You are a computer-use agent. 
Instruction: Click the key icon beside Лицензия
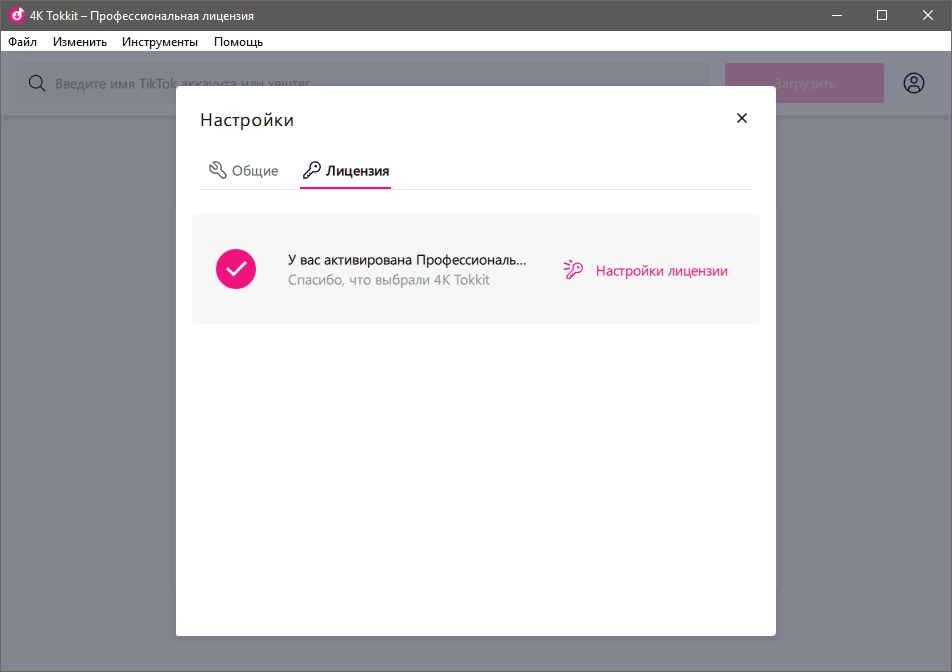[311, 170]
